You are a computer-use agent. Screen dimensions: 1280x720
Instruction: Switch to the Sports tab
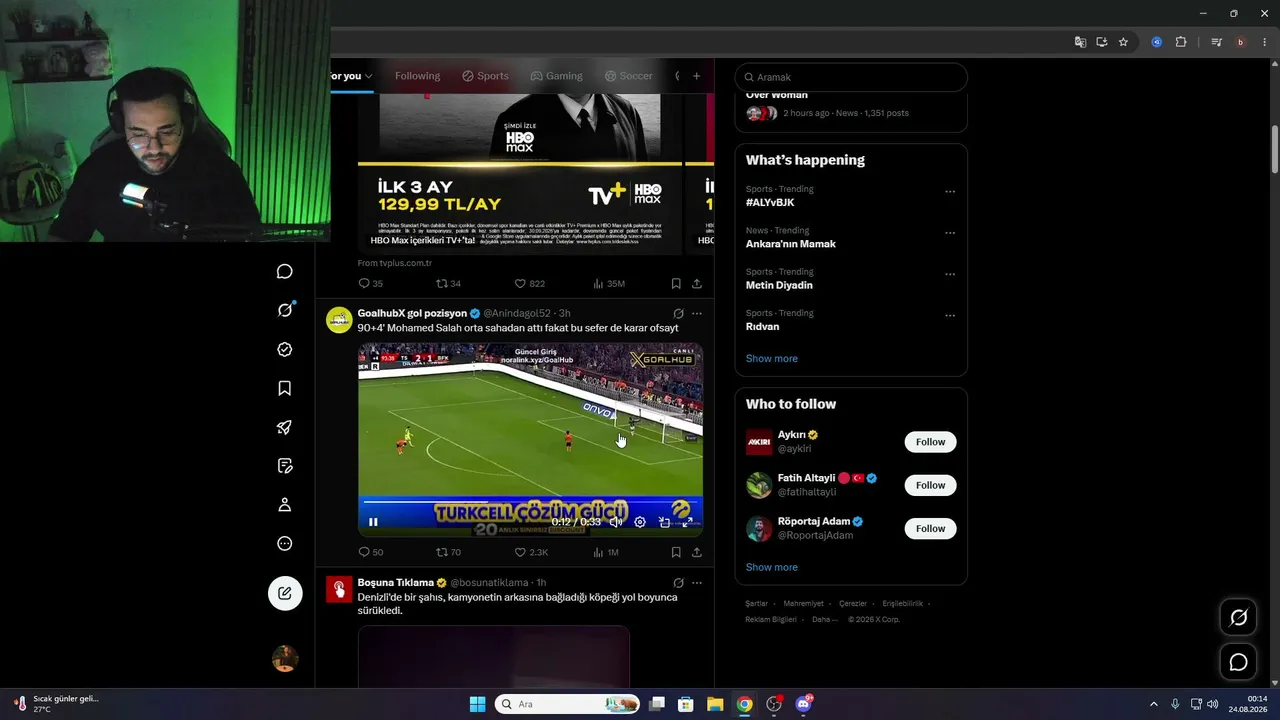coord(485,76)
